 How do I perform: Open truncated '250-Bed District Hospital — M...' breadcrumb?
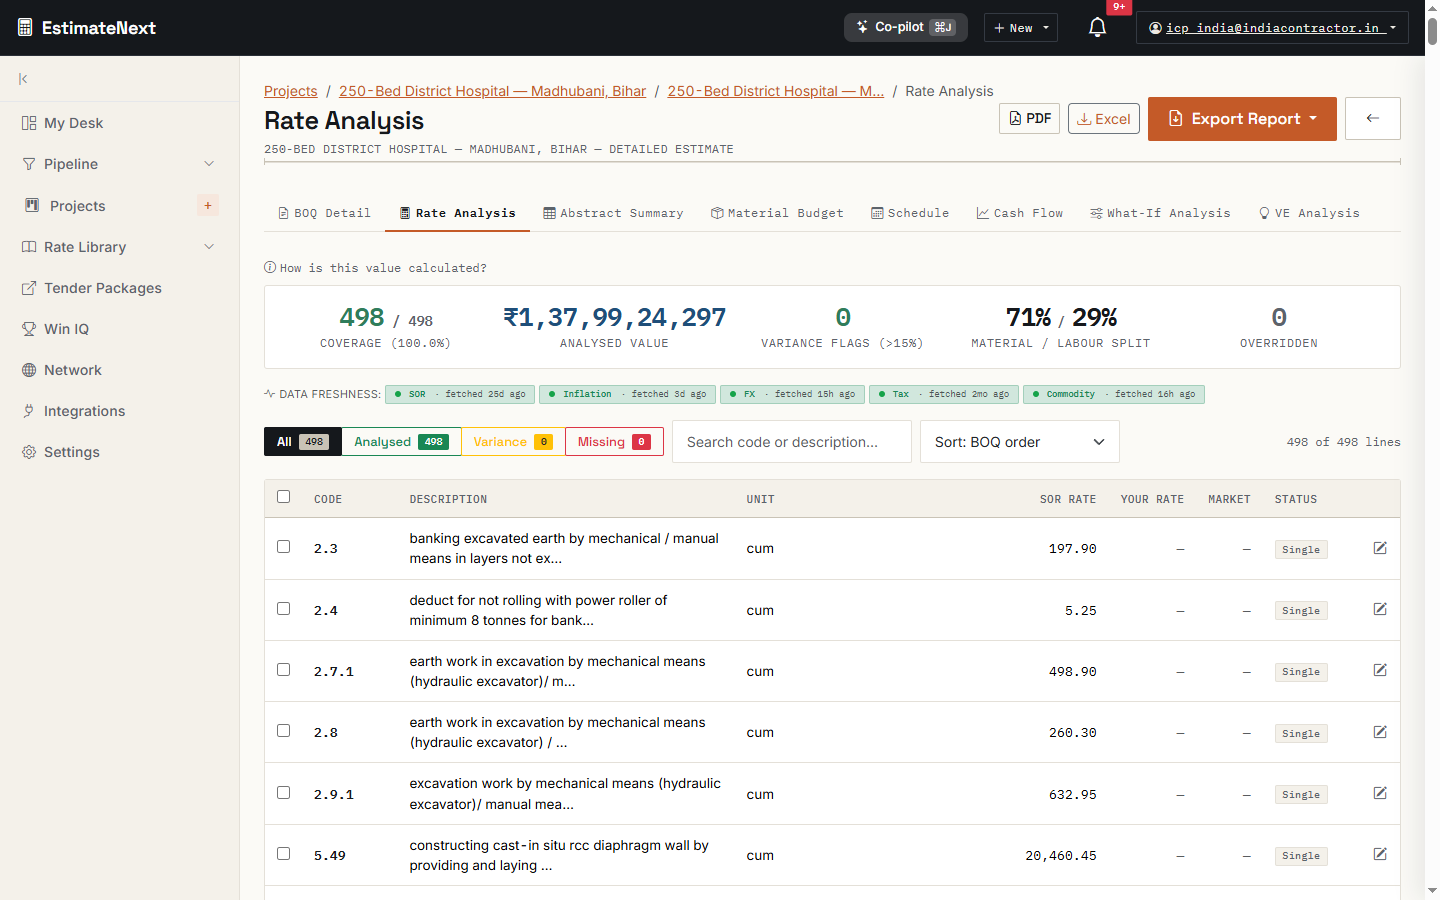pos(776,91)
